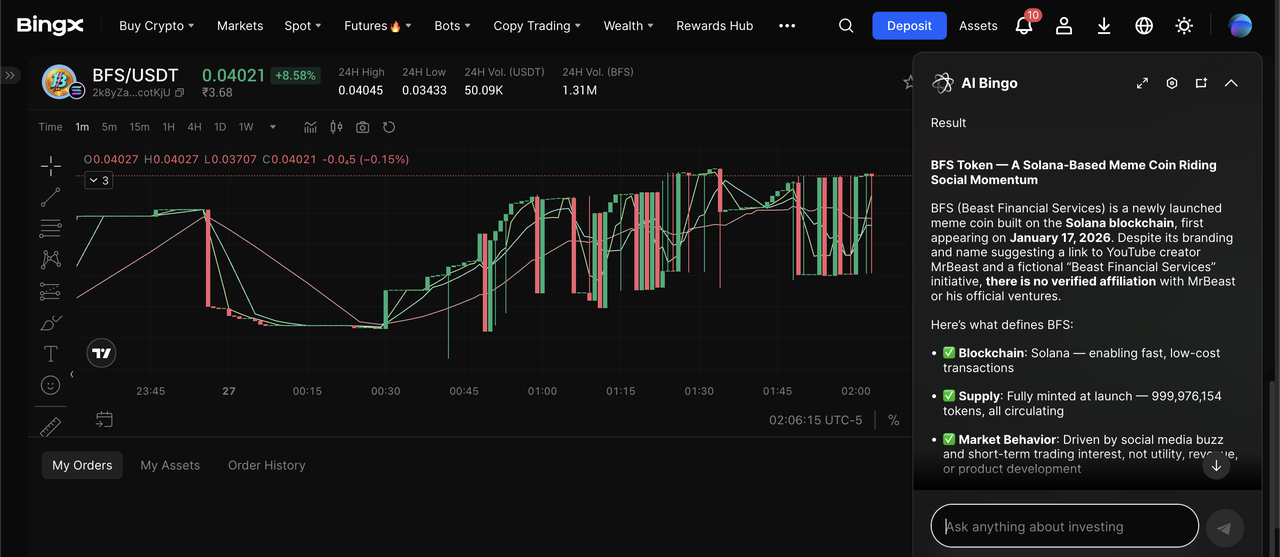Start a new AI Bingo chat
Screen dimensions: 1280x557
click(1201, 83)
